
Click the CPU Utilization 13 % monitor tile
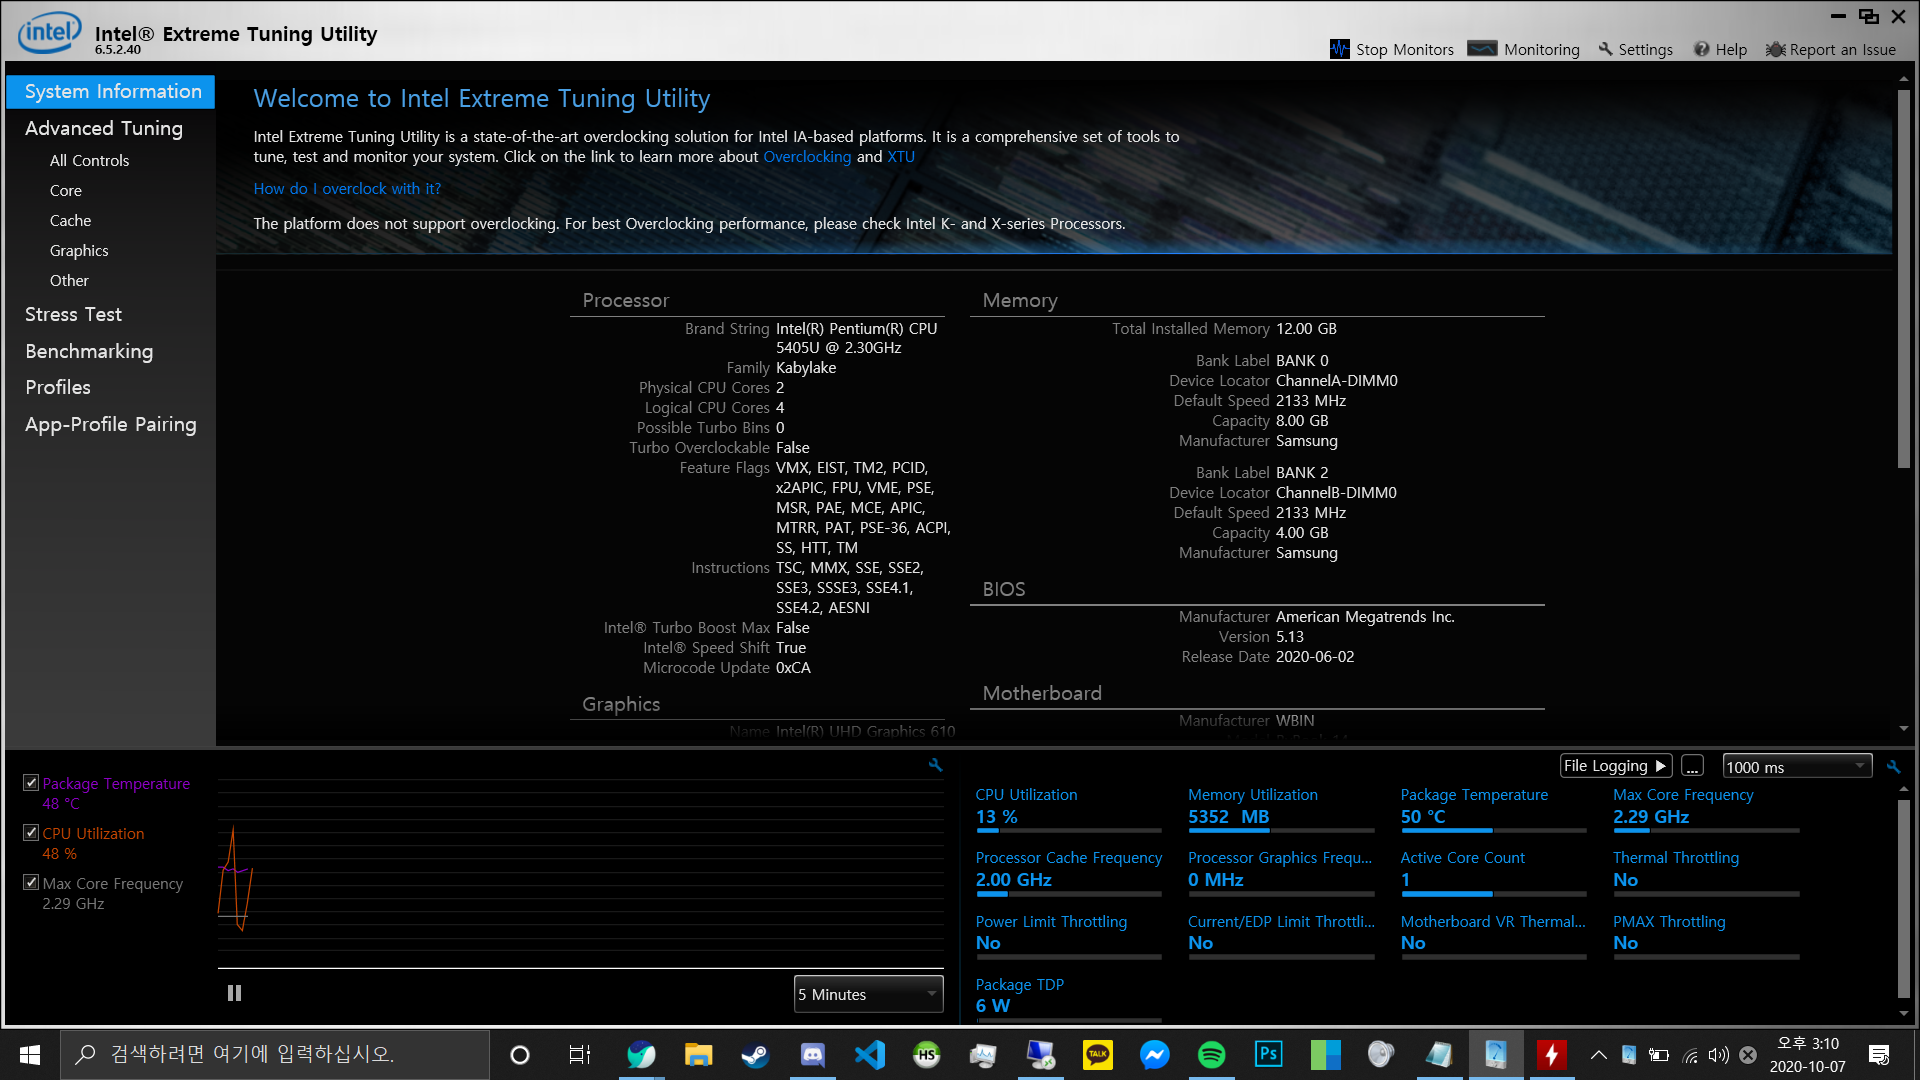coord(1068,808)
